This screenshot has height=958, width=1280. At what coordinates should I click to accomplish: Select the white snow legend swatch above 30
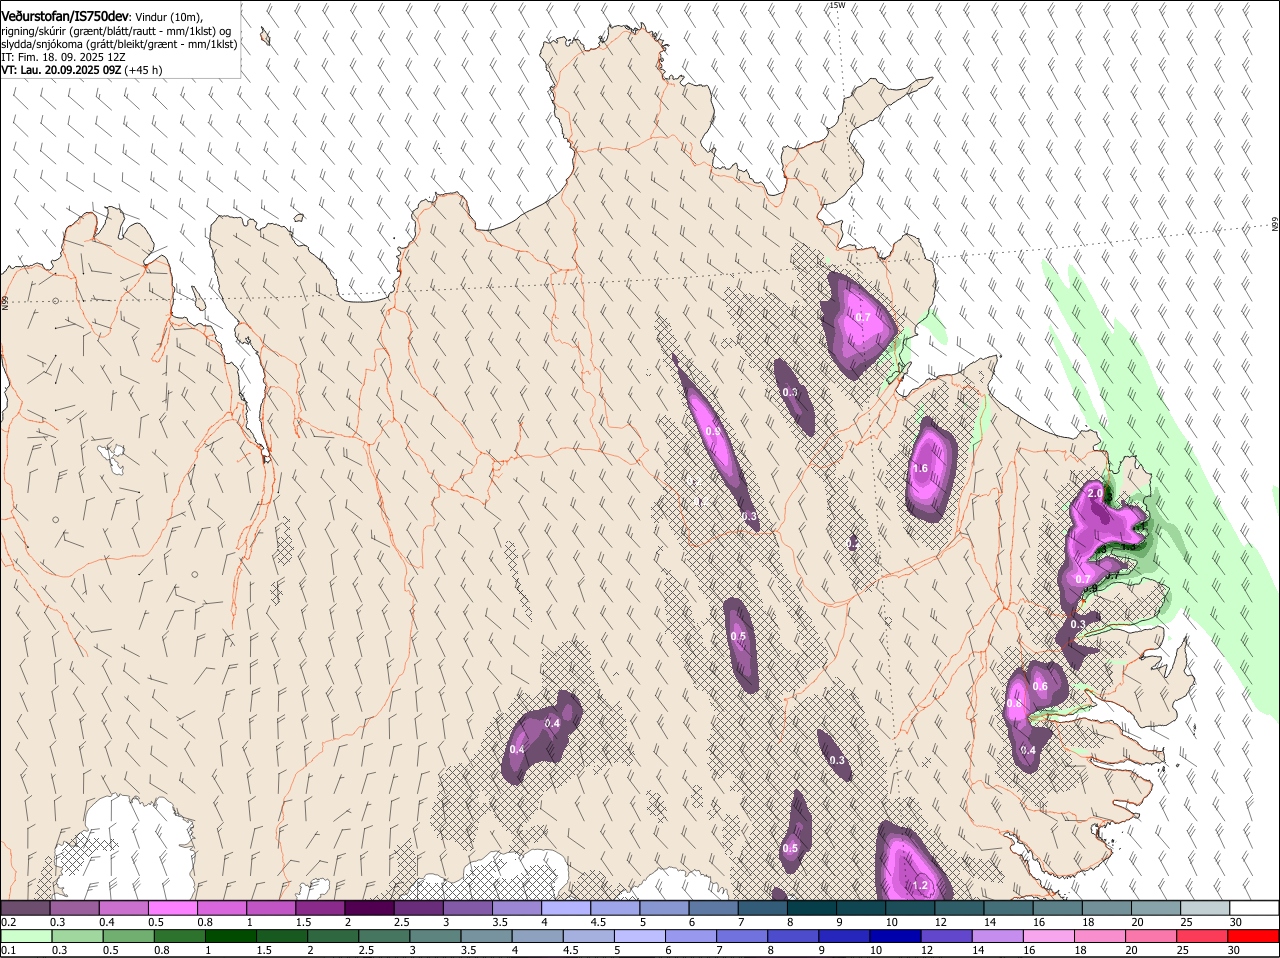pos(1255,908)
